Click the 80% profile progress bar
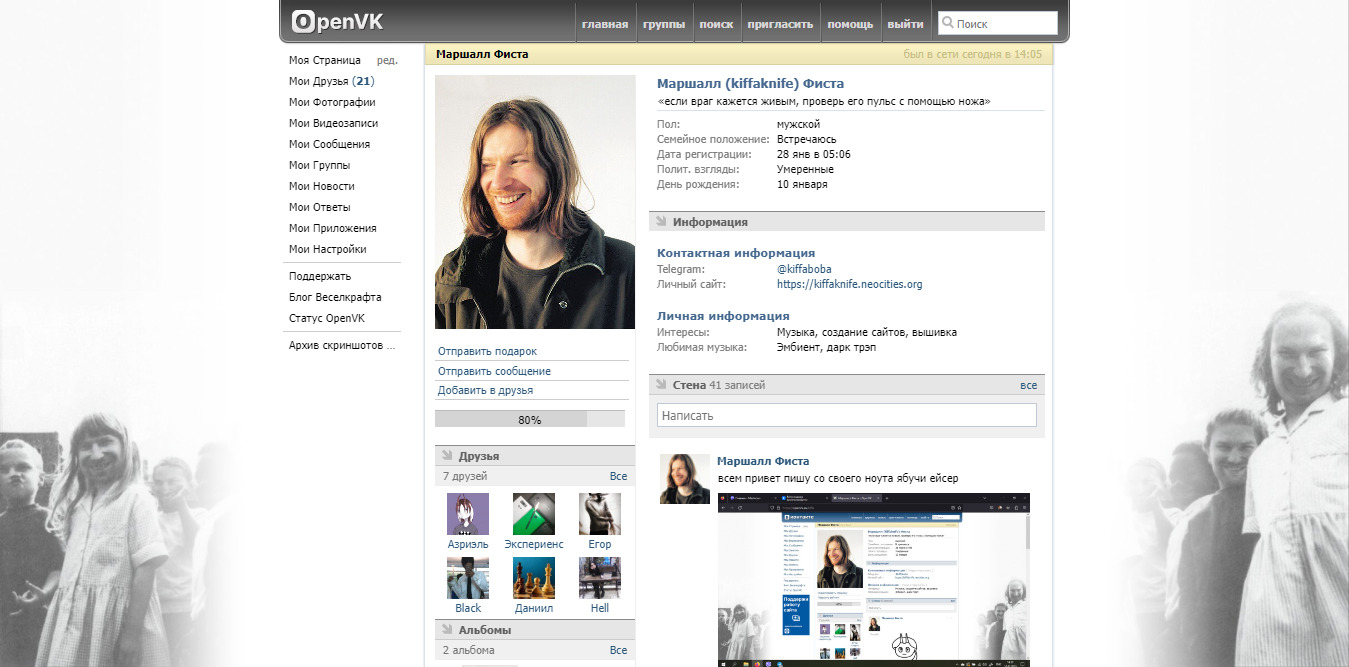The width and height of the screenshot is (1349, 667). [x=529, y=419]
